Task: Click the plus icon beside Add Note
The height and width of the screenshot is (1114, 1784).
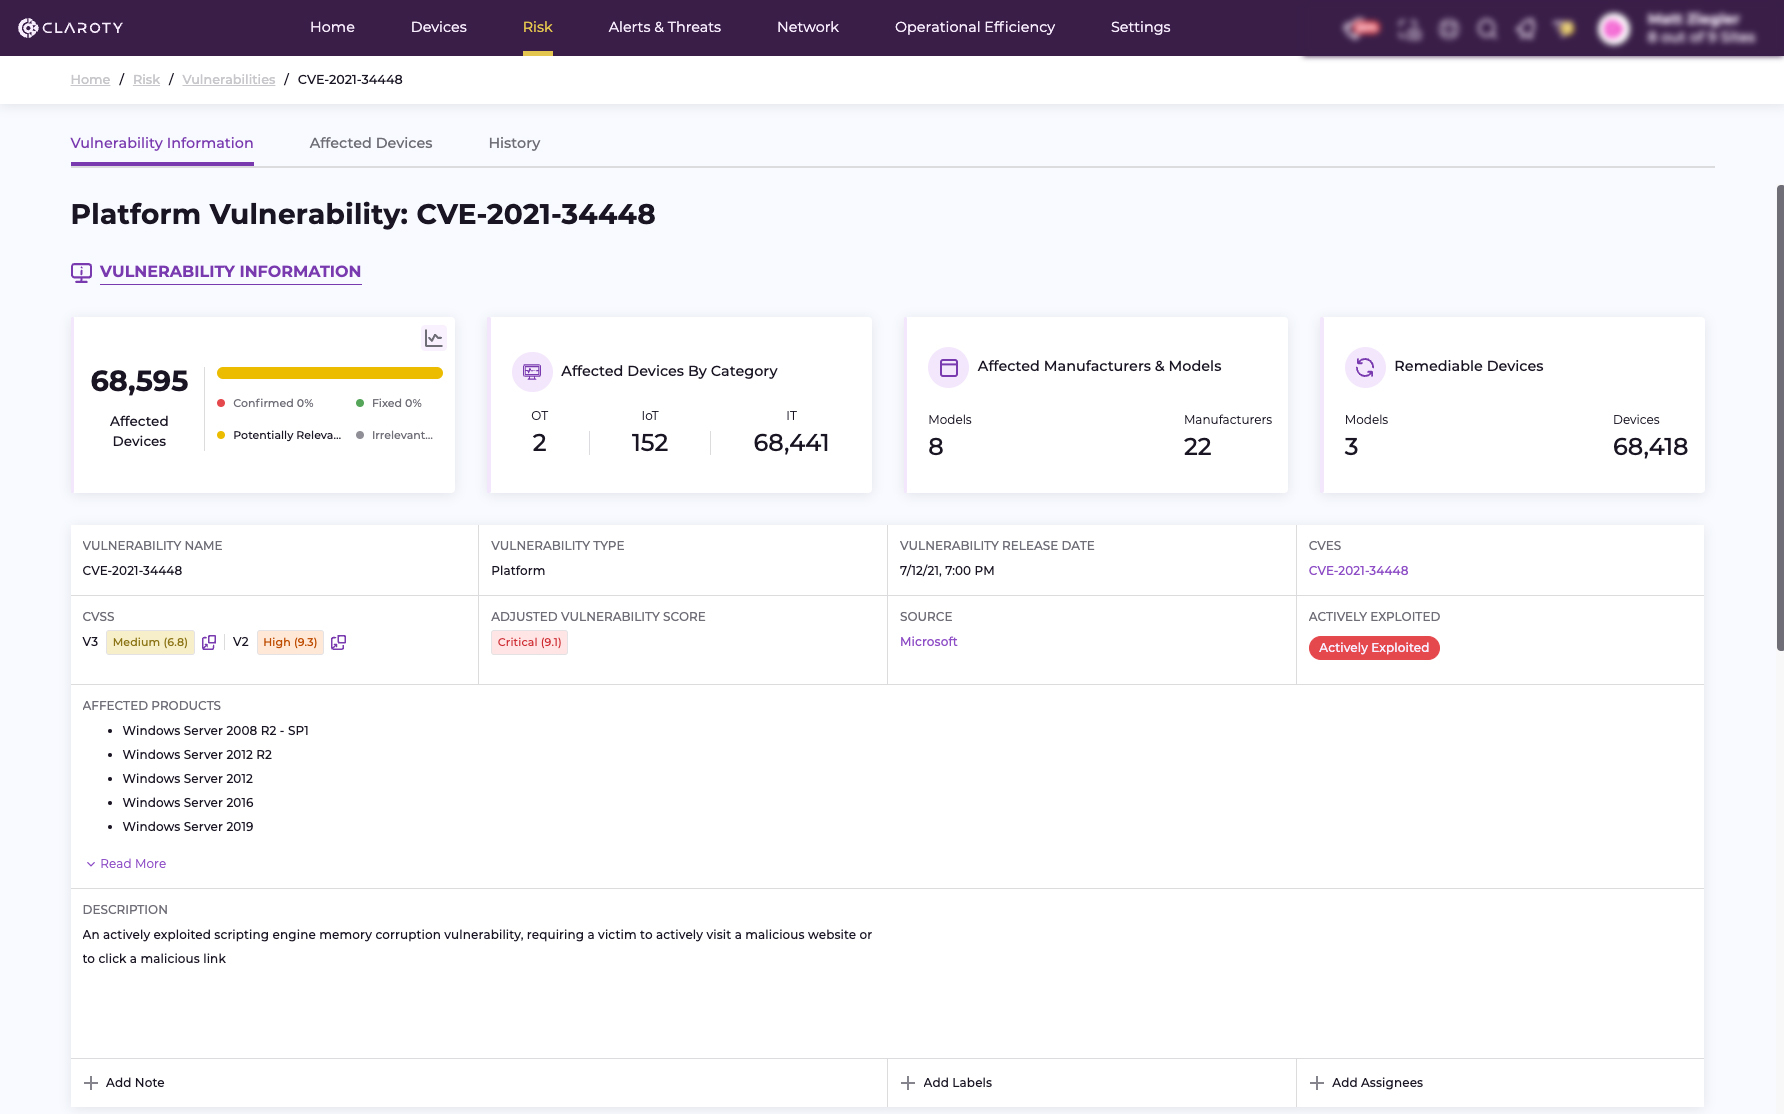Action: [91, 1083]
